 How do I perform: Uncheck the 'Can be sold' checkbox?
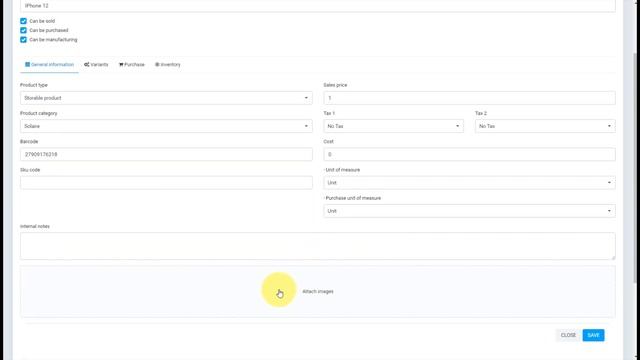coord(23,21)
